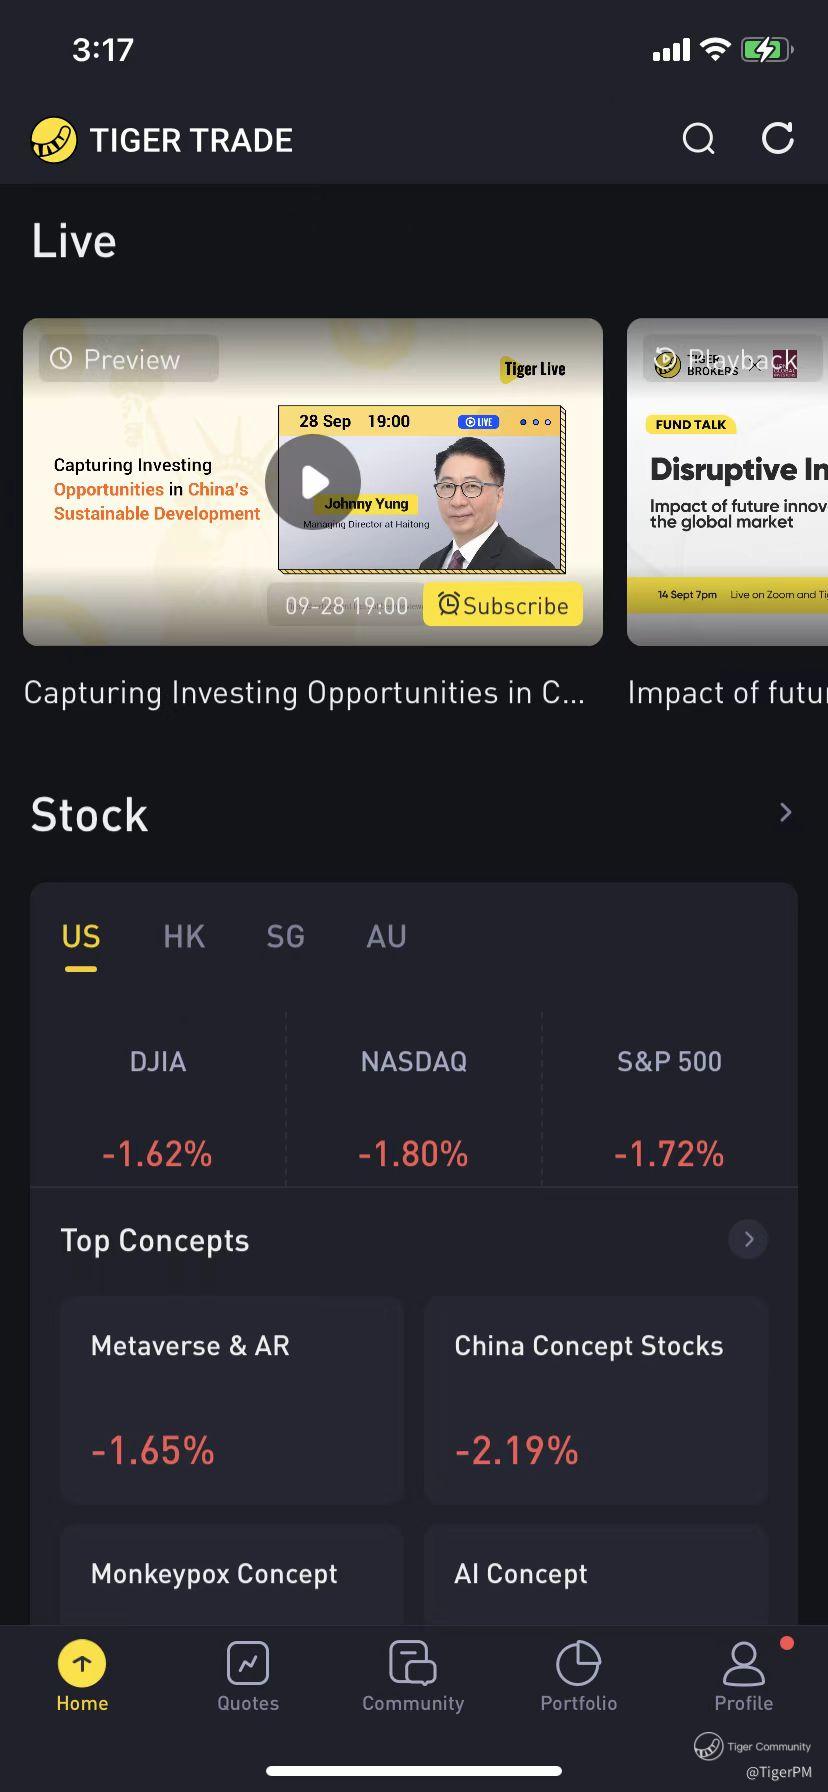Tap the Tiger Trade logo icon
Image resolution: width=828 pixels, height=1792 pixels.
[53, 140]
